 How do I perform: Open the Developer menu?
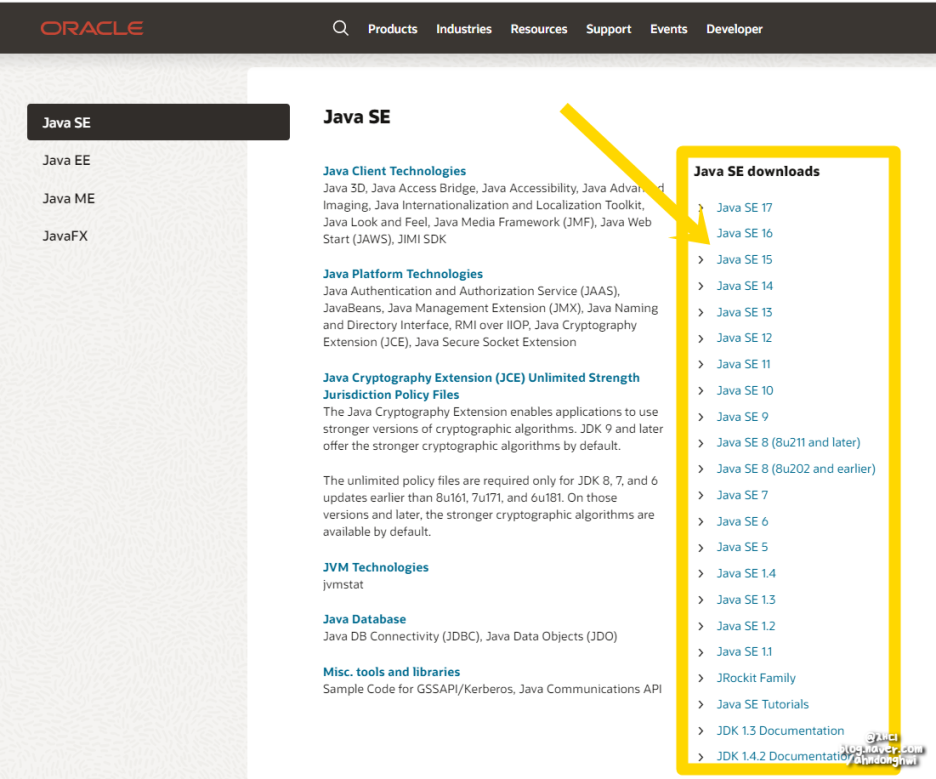[x=734, y=29]
